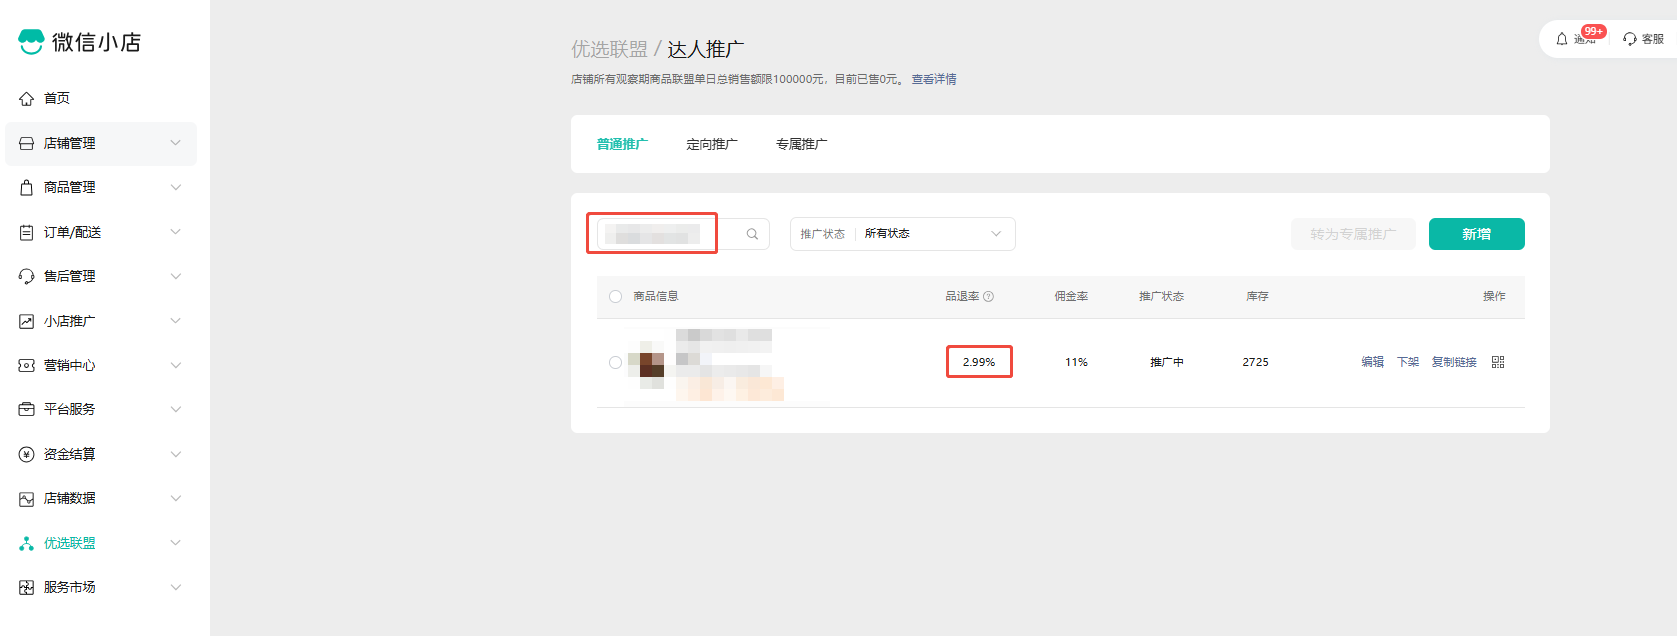Viewport: 1677px width, 636px height.
Task: Switch to the 定向推广 tab
Action: (x=711, y=144)
